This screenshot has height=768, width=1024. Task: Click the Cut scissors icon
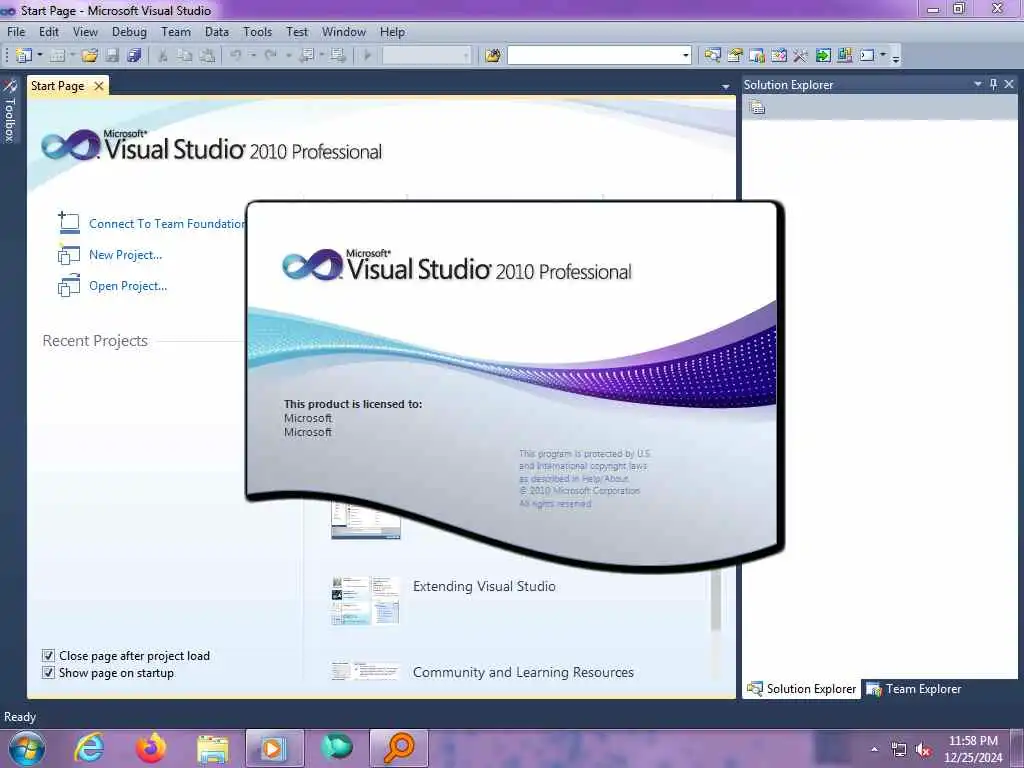pos(163,56)
